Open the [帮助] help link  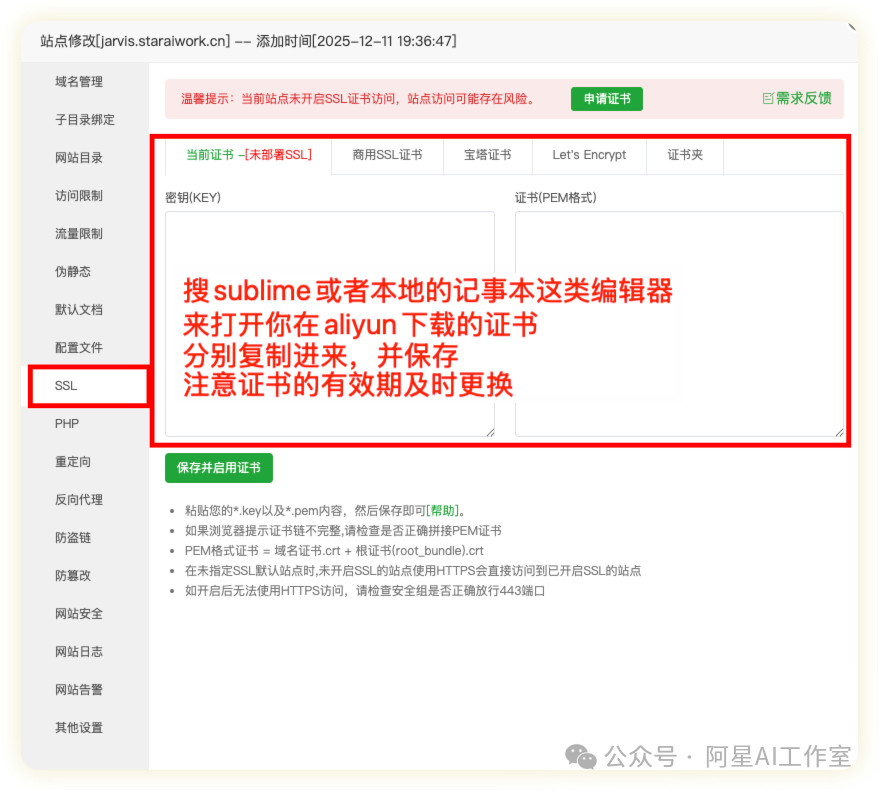click(x=443, y=511)
